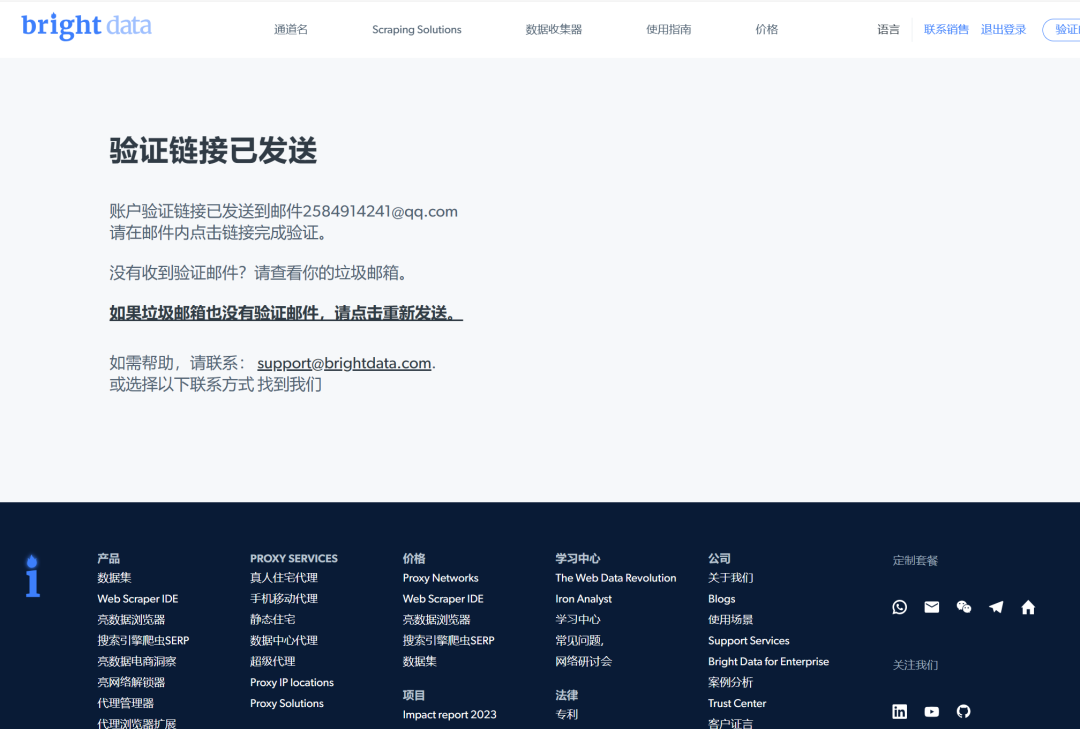Open Blogs footer link

(x=722, y=599)
